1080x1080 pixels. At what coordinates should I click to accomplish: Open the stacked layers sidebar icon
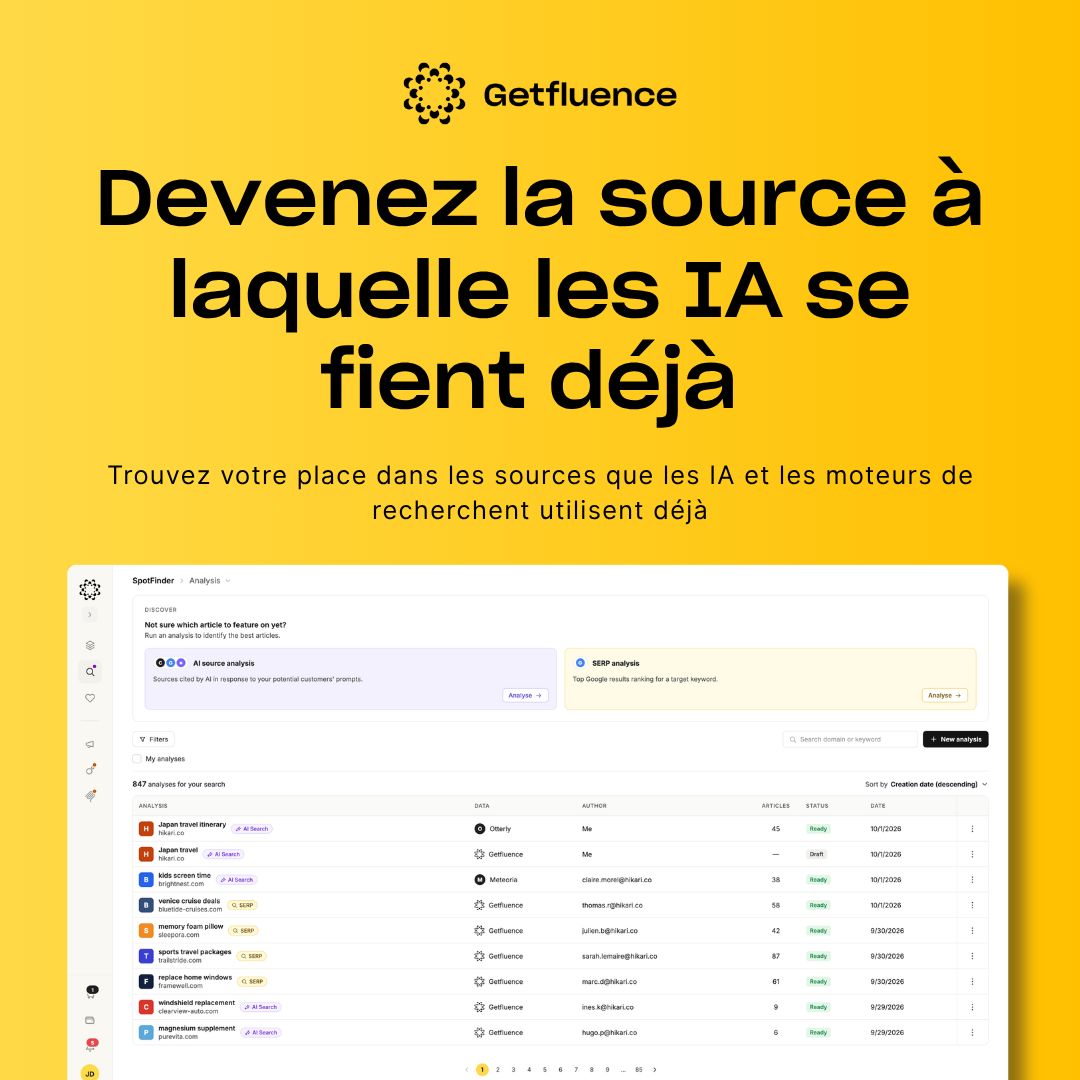pyautogui.click(x=90, y=645)
